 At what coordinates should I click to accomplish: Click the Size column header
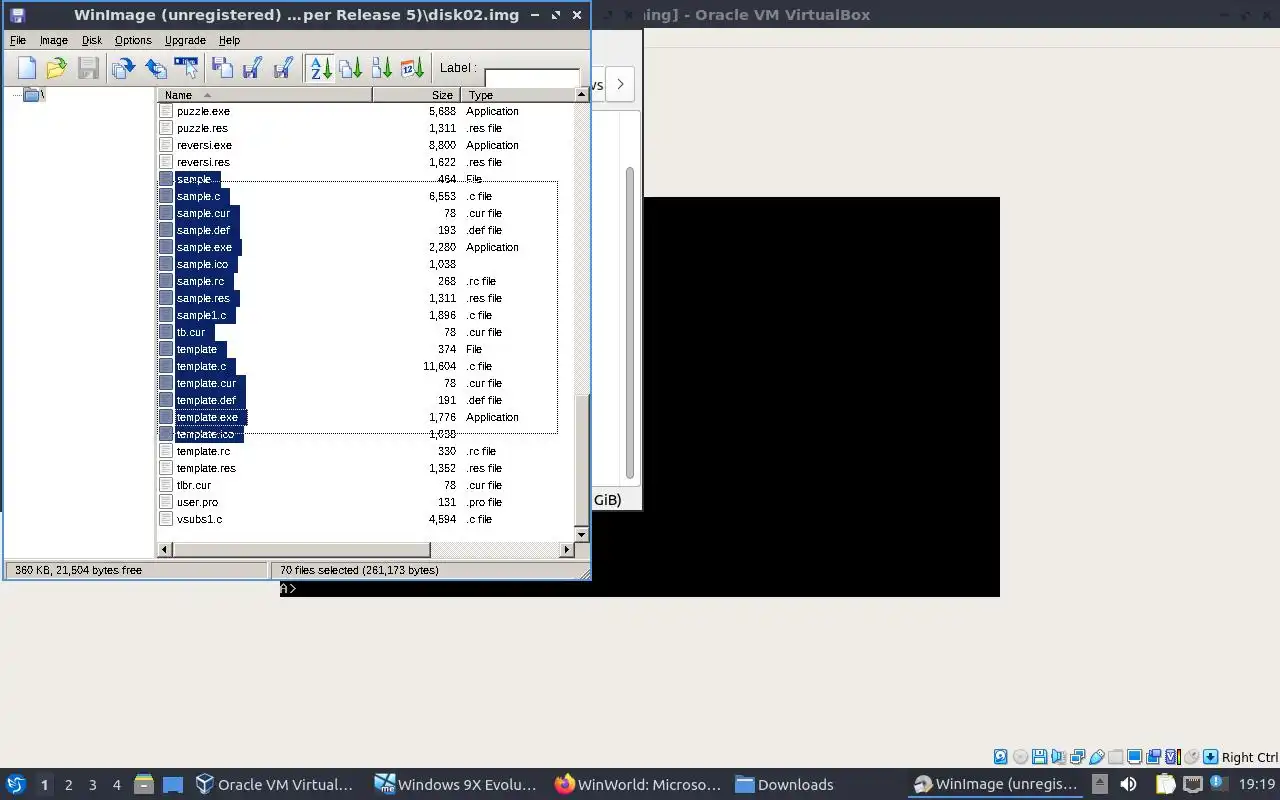(416, 95)
